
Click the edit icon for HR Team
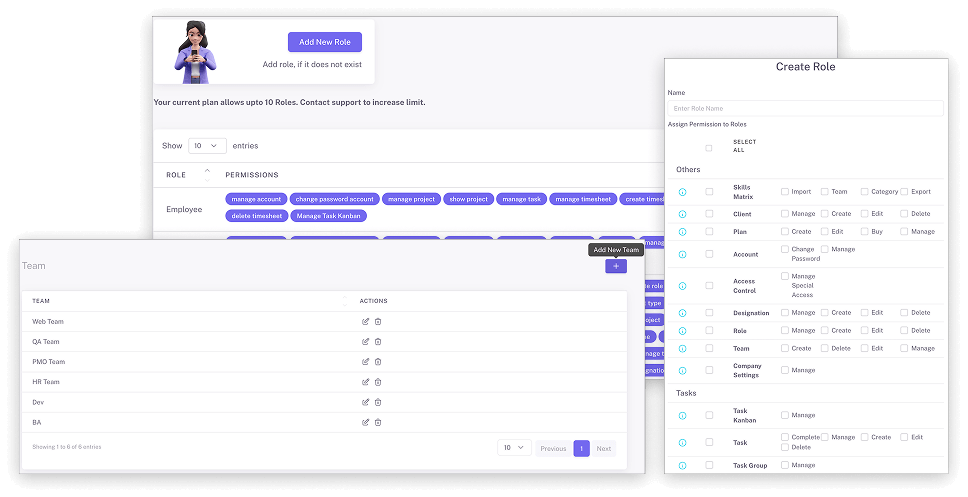[365, 382]
